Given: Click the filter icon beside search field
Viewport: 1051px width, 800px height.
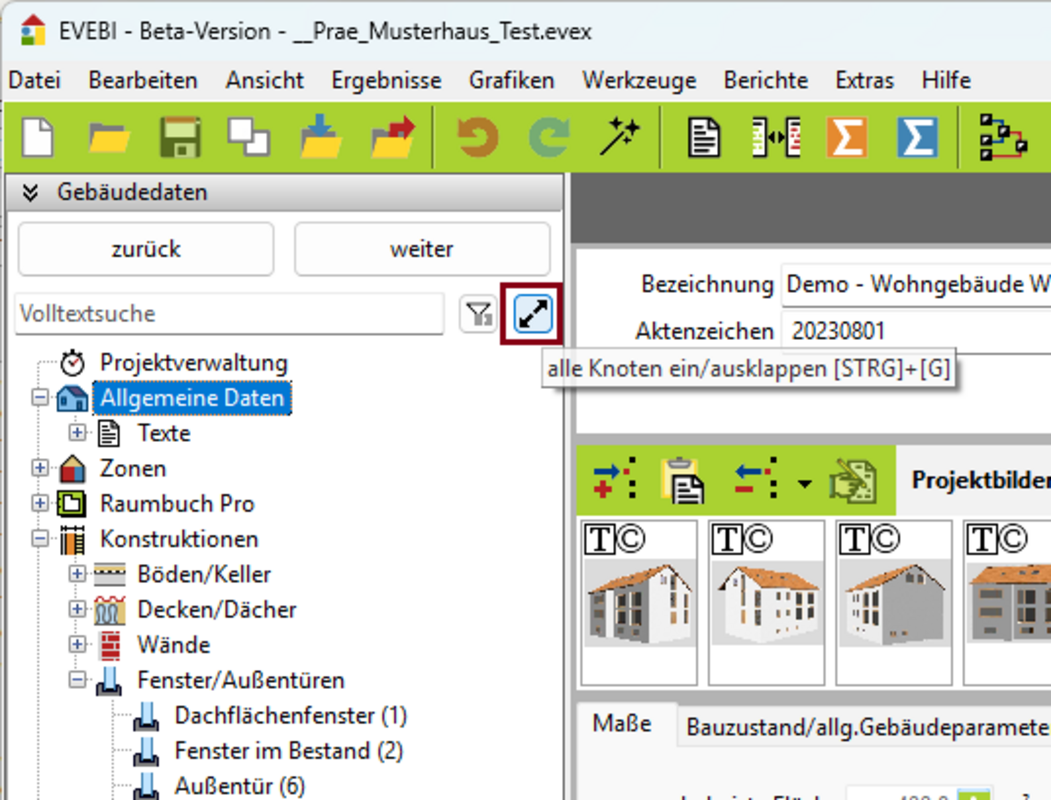Looking at the screenshot, I should click(x=478, y=314).
